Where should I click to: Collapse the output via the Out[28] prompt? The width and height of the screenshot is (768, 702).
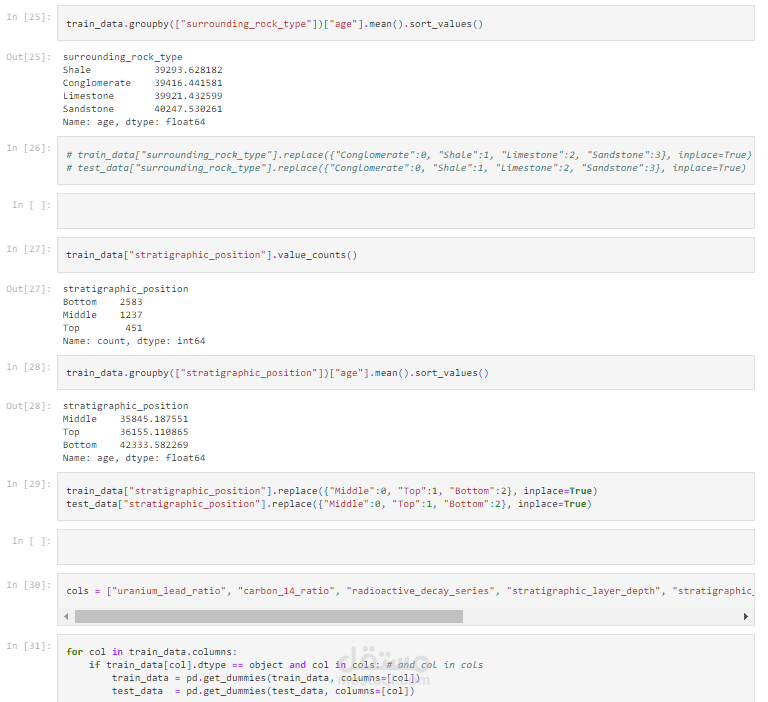27,406
